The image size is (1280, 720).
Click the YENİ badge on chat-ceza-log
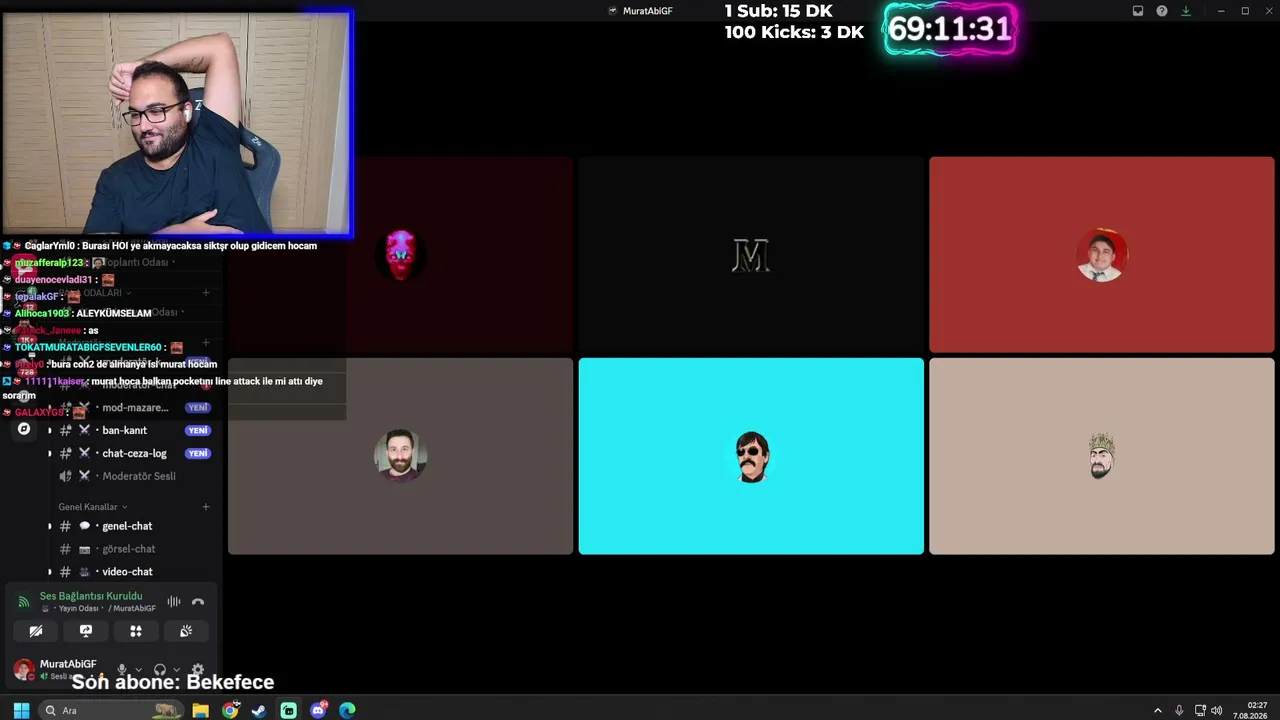coord(198,453)
